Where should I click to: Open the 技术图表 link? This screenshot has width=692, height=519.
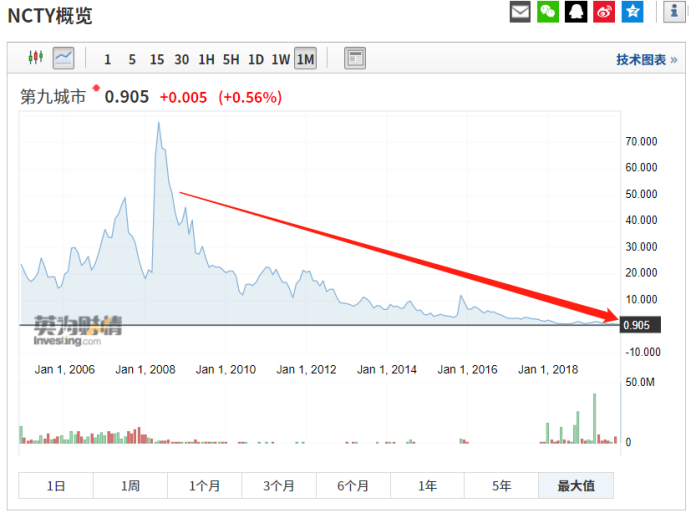click(x=647, y=60)
